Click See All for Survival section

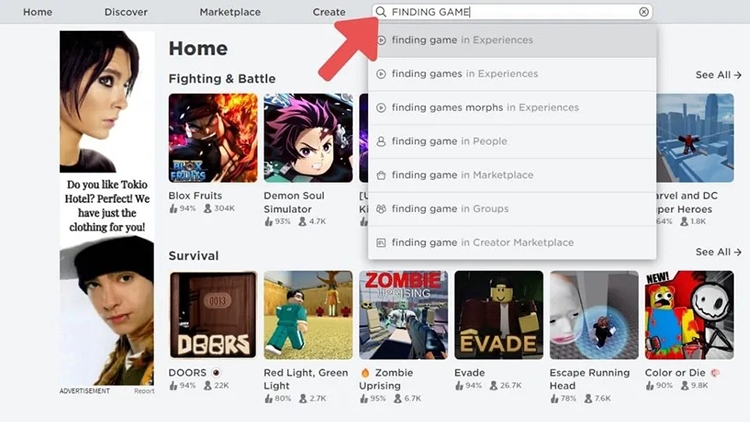718,252
